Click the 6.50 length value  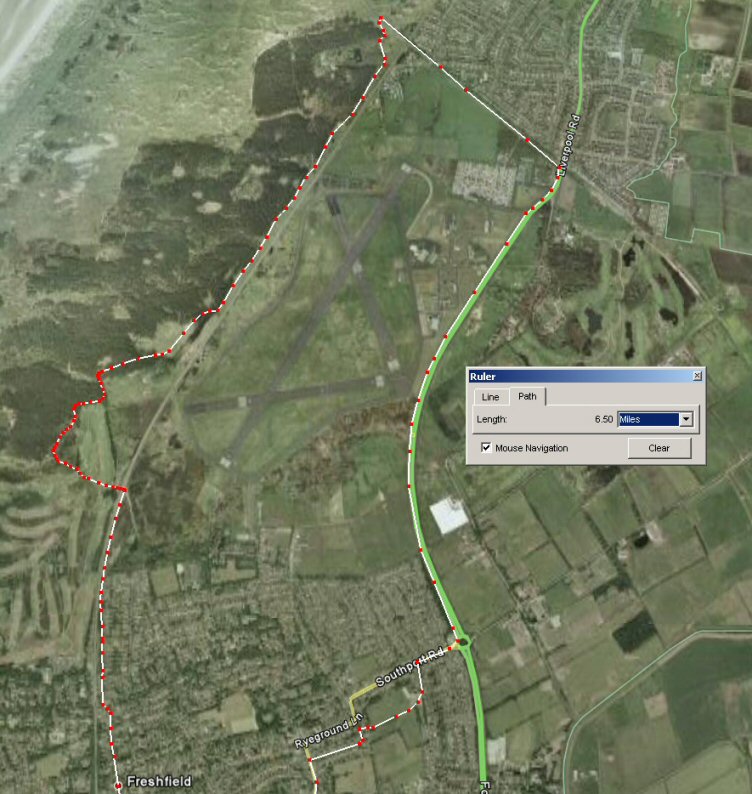tap(604, 419)
